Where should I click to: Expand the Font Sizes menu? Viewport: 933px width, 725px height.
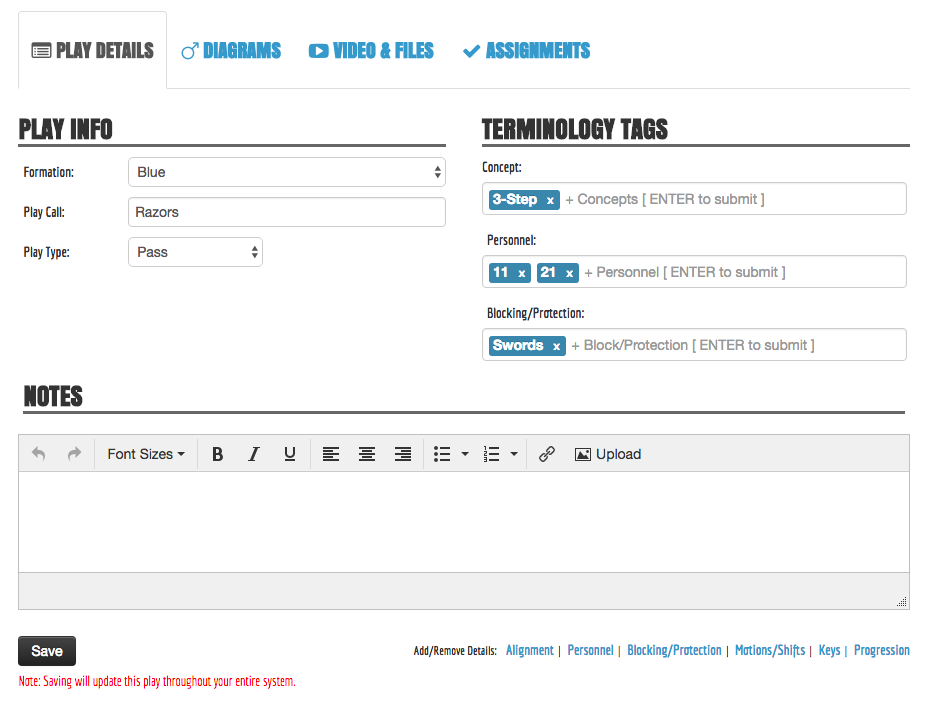pyautogui.click(x=146, y=454)
